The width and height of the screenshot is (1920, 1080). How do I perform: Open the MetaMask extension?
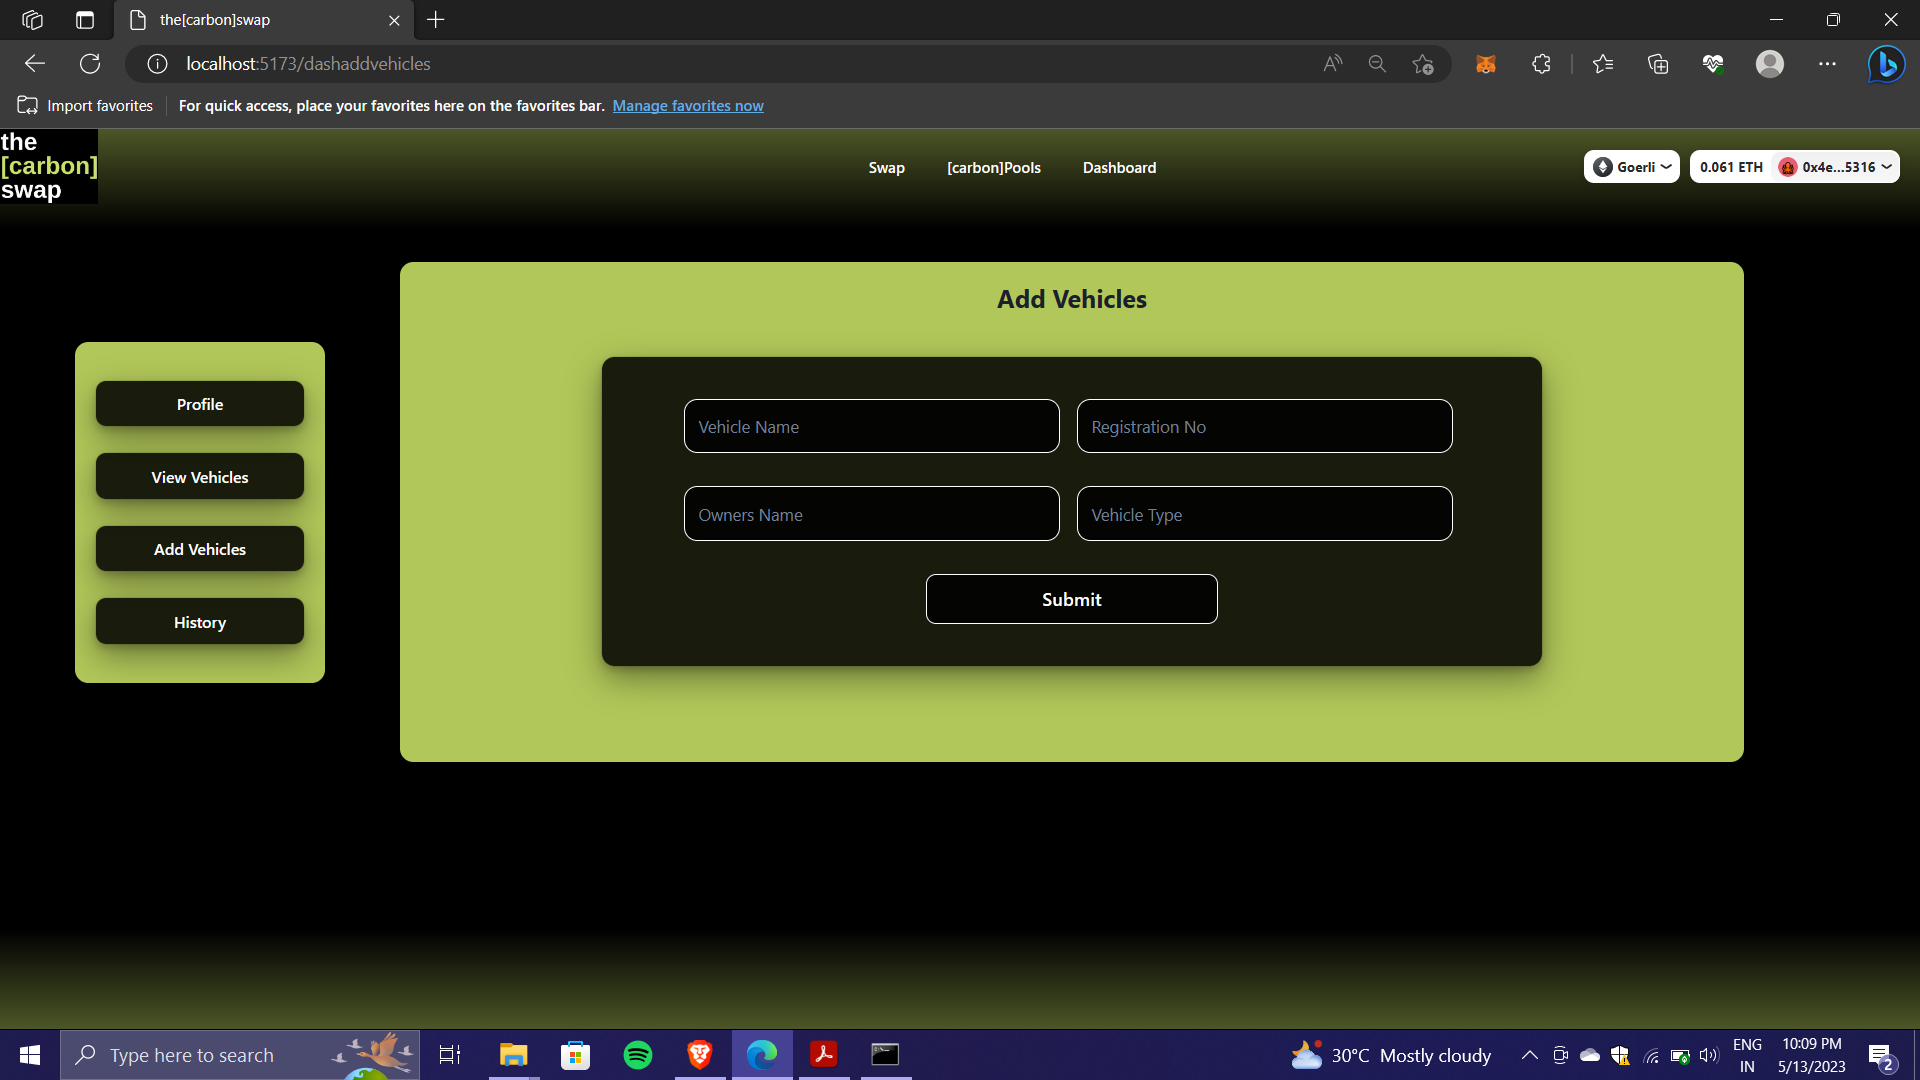click(x=1486, y=63)
